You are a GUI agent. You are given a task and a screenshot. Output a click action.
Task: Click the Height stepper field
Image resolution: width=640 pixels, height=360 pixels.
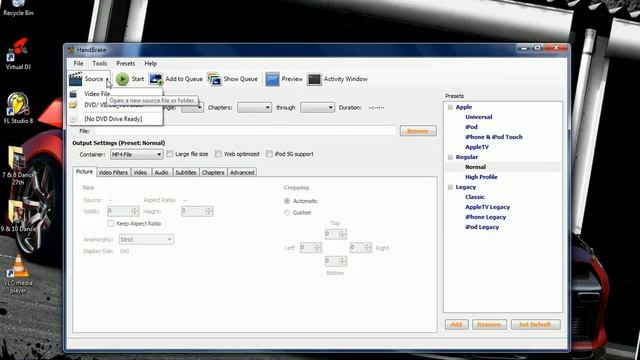pyautogui.click(x=197, y=211)
